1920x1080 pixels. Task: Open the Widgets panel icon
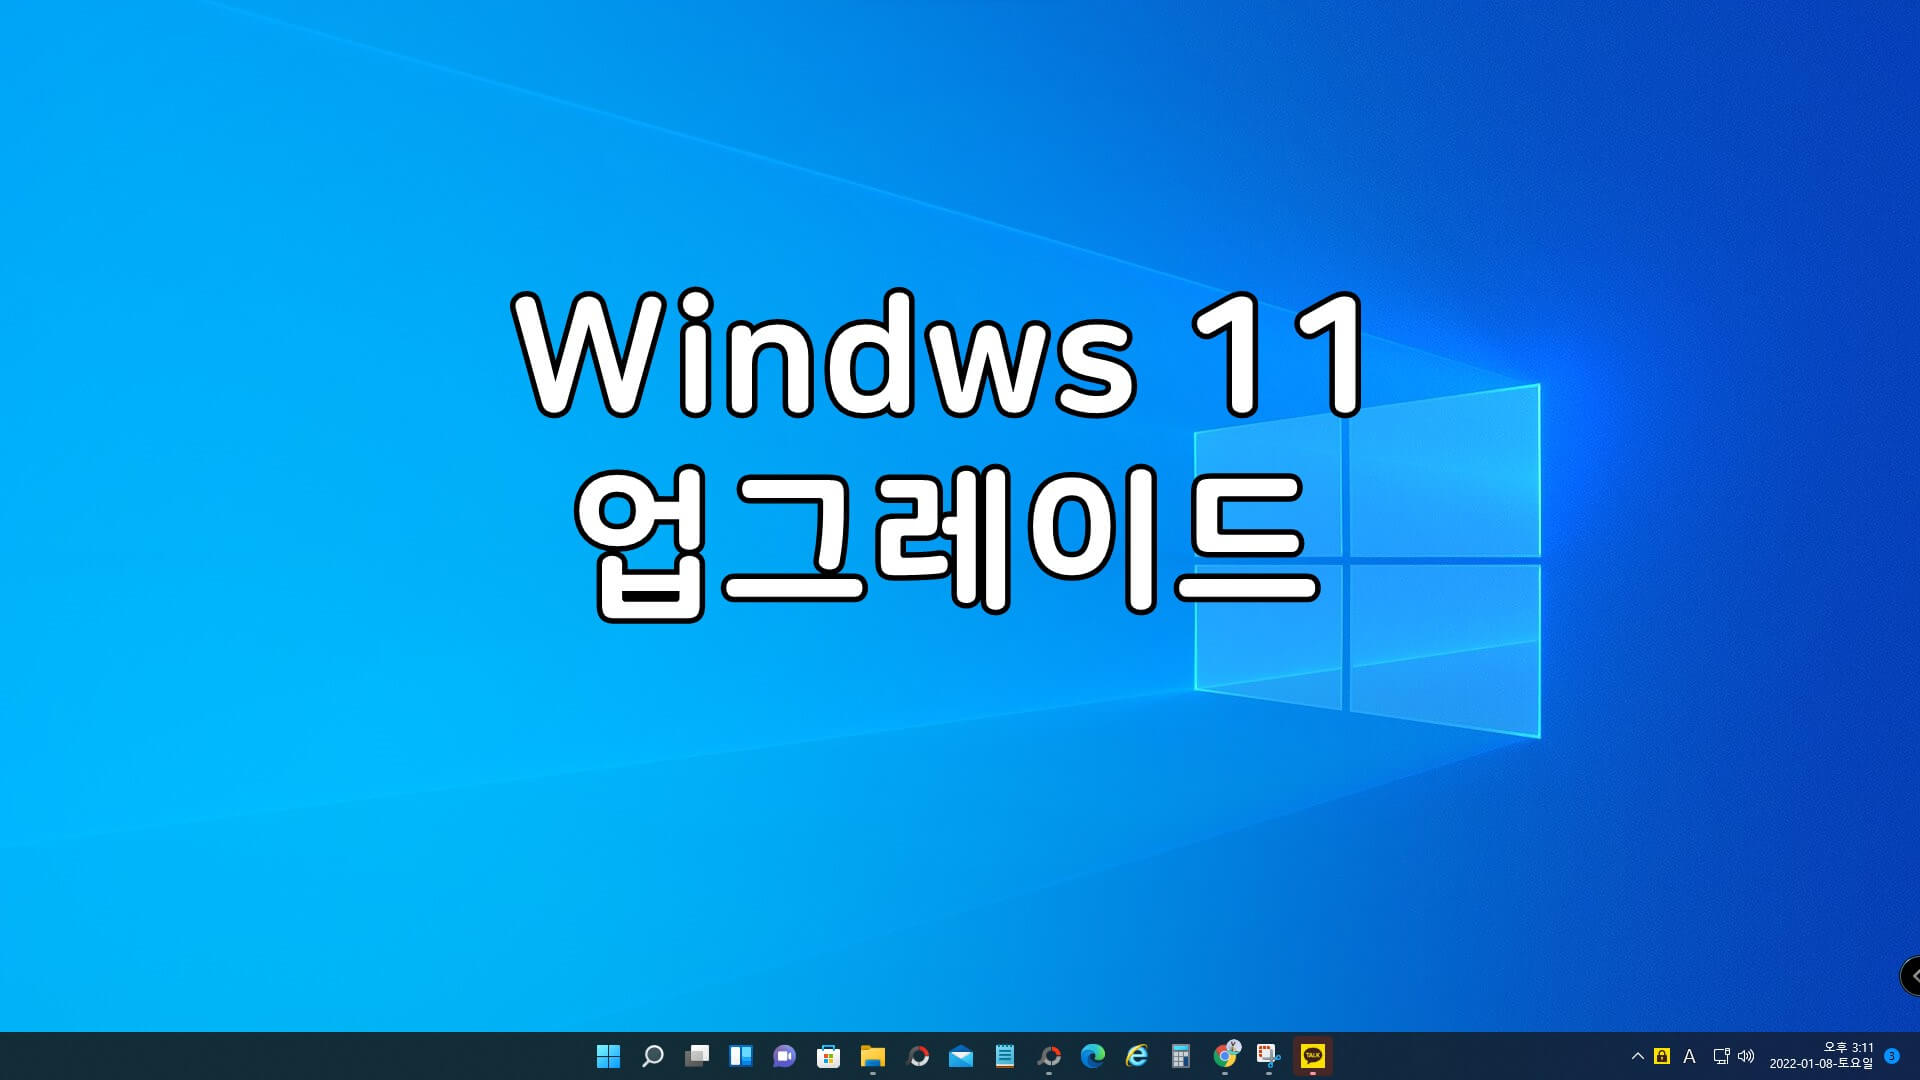(740, 1056)
